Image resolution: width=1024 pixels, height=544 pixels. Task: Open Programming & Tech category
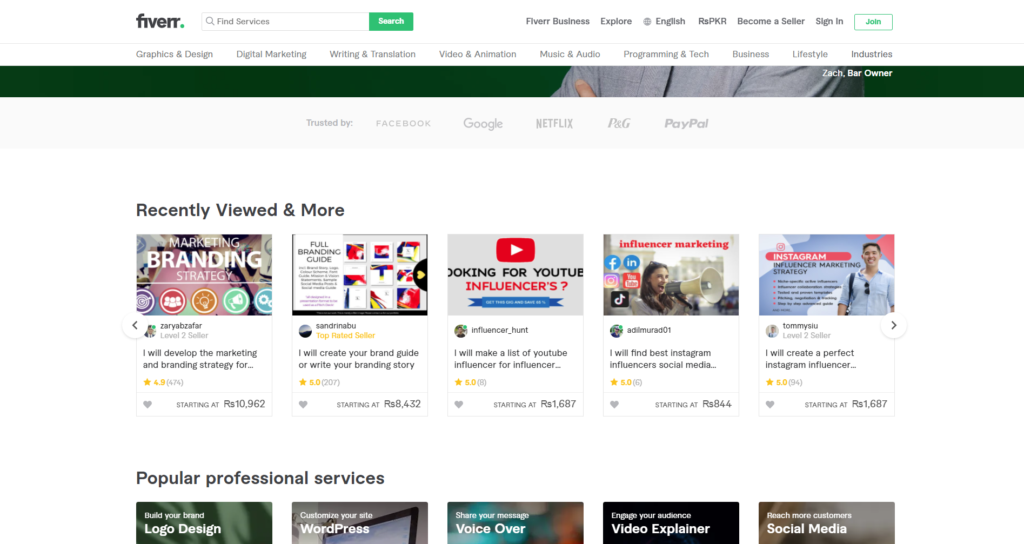tap(666, 54)
